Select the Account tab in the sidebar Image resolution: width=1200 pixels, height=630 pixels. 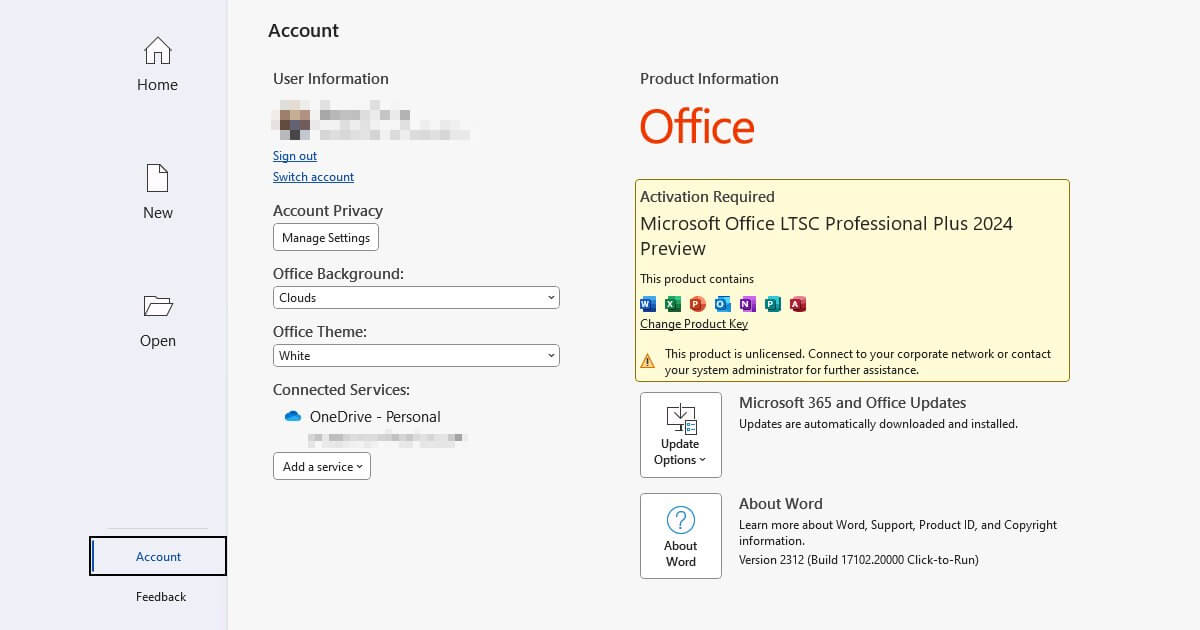pos(158,556)
